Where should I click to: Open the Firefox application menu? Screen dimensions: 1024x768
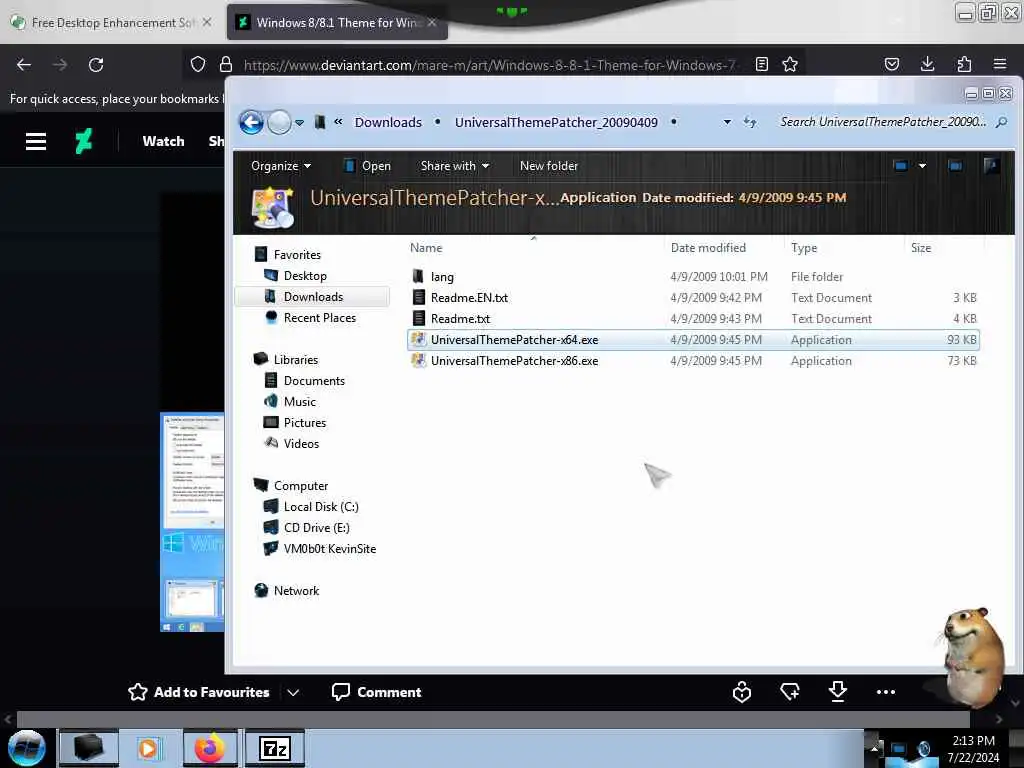1000,65
